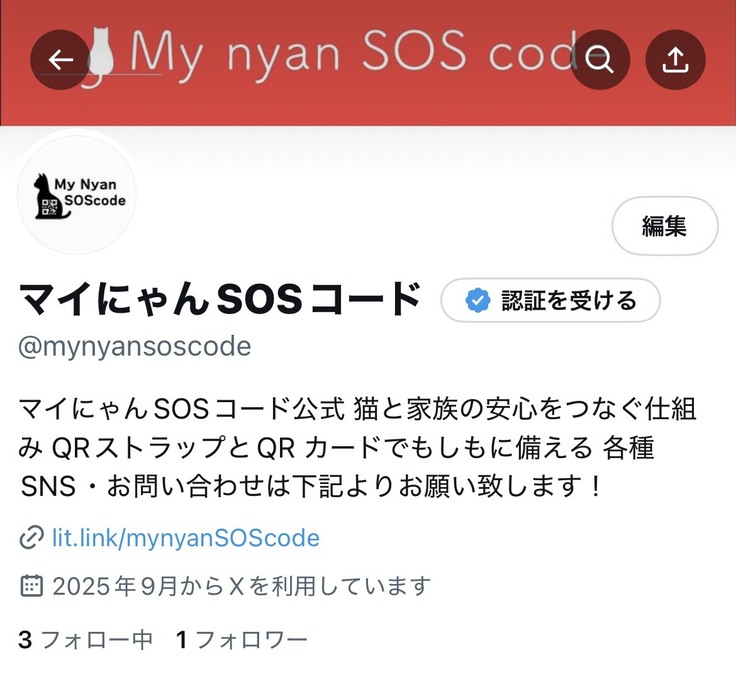Click the profile bio description text

pos(358,447)
